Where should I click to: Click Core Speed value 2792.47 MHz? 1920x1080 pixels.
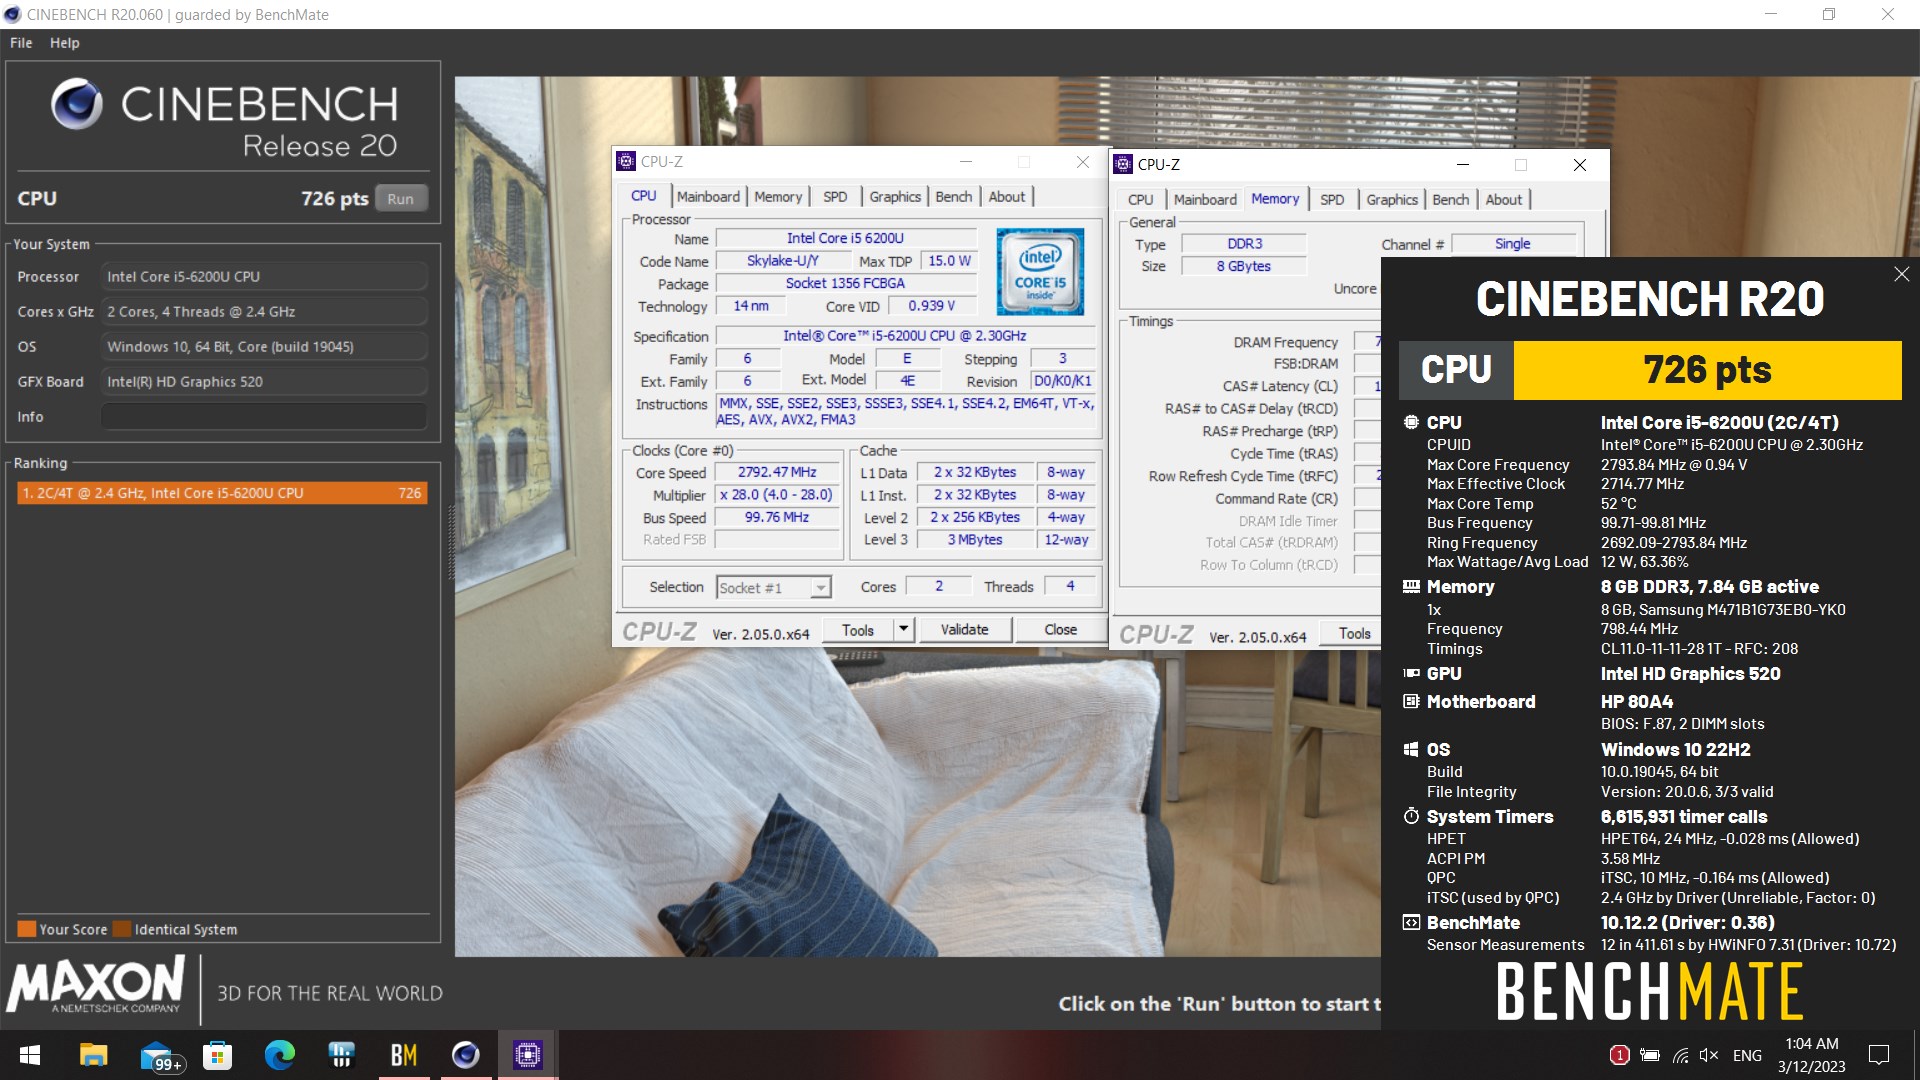(777, 472)
